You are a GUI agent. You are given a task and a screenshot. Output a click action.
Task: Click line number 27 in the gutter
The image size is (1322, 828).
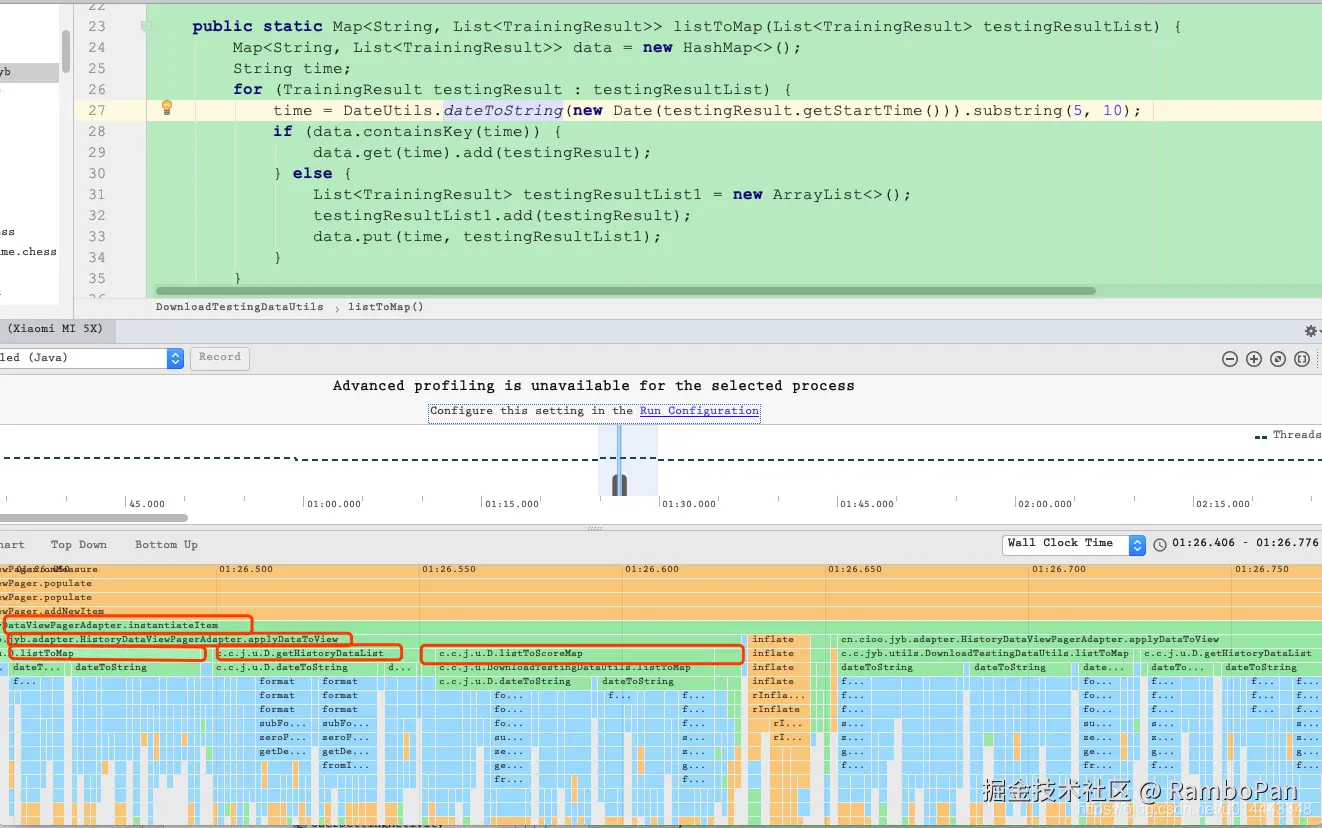pos(96,110)
